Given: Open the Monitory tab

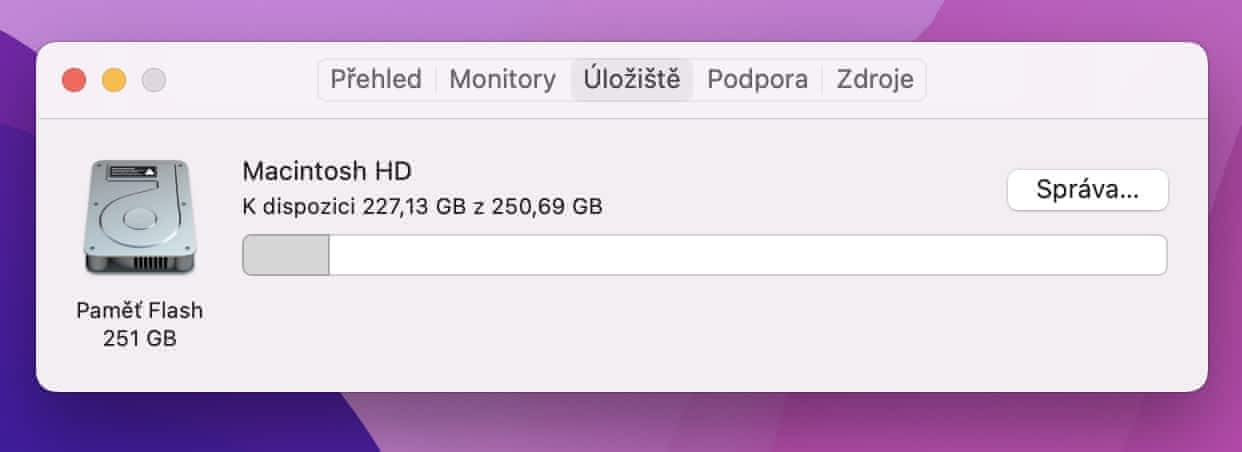Looking at the screenshot, I should point(502,80).
